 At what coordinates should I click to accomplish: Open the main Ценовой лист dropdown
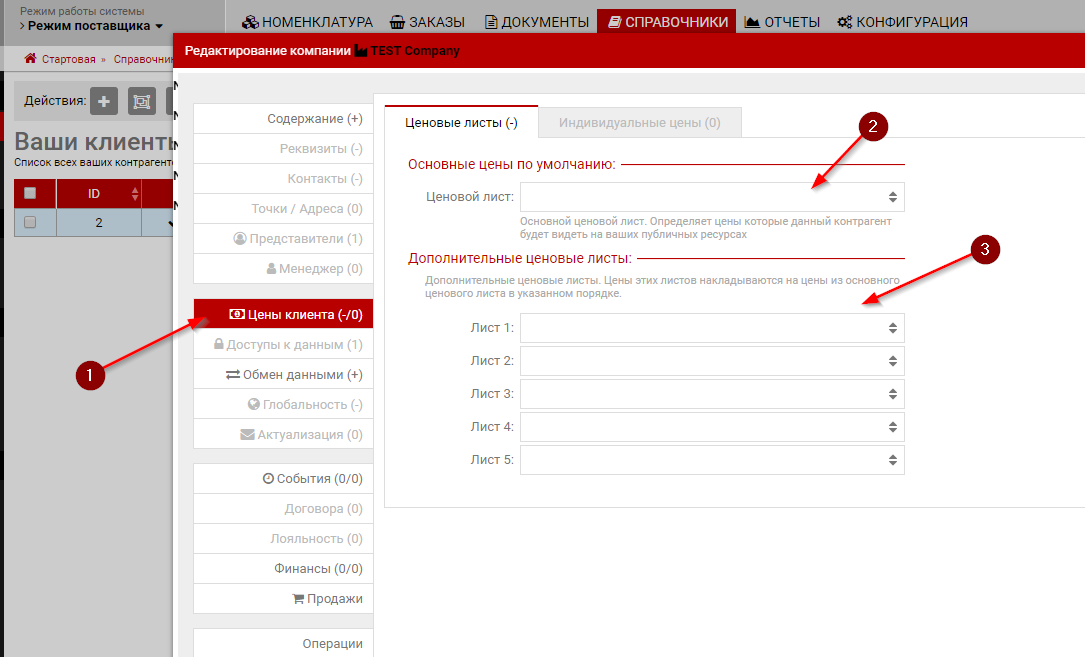(712, 197)
